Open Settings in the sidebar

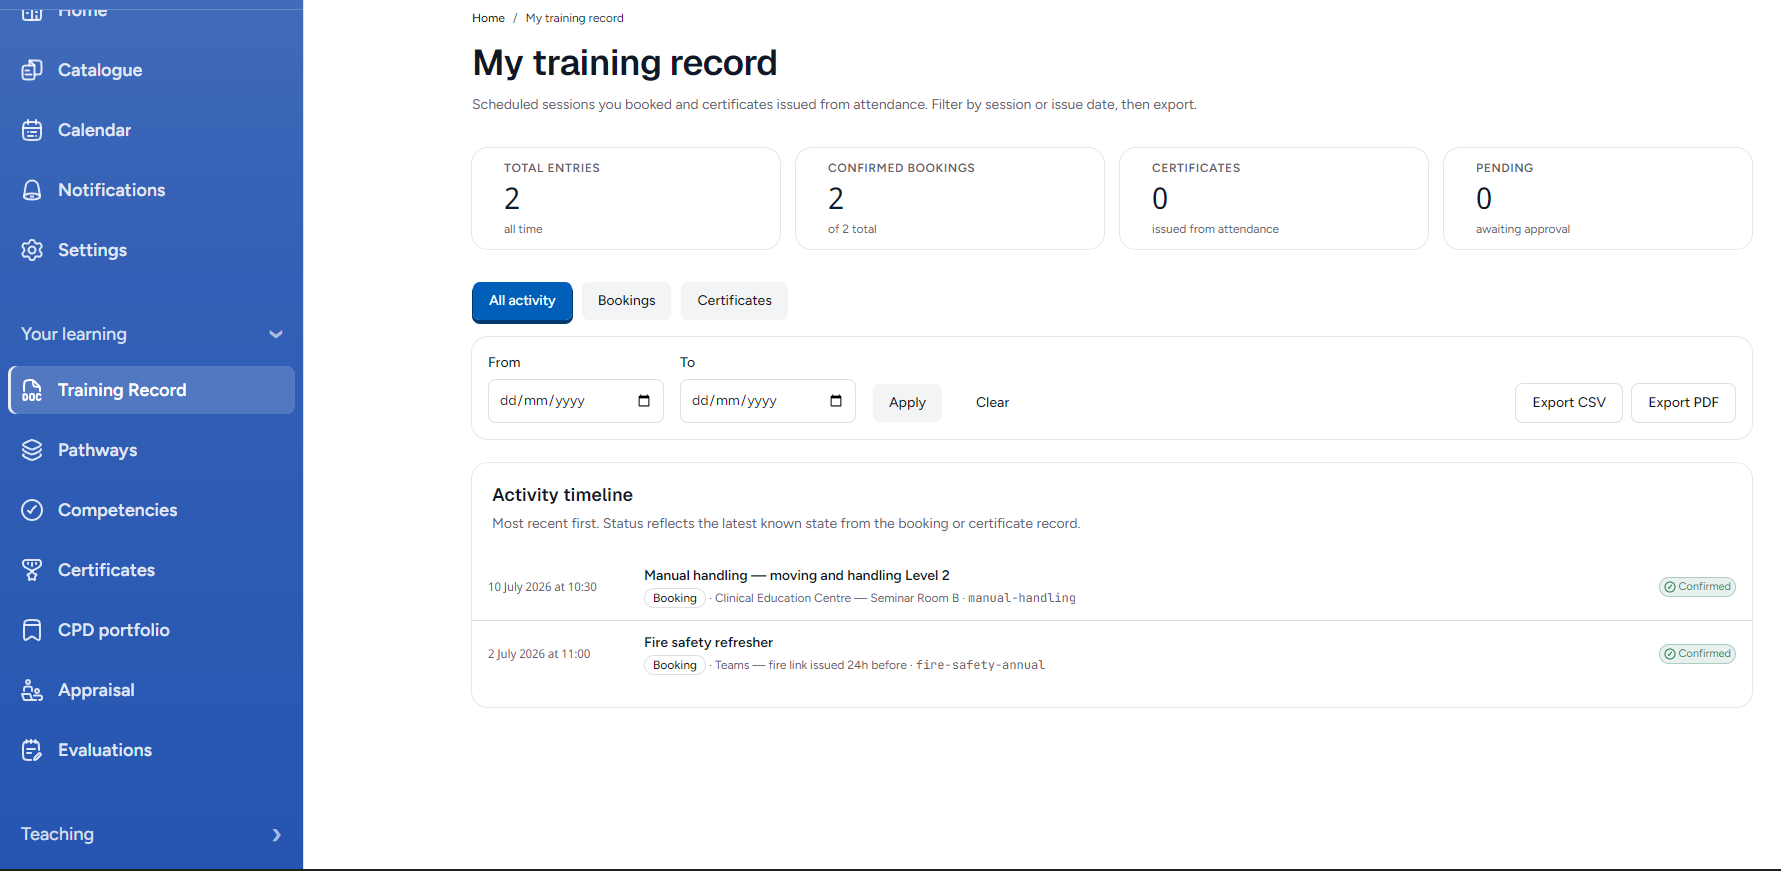[152, 250]
